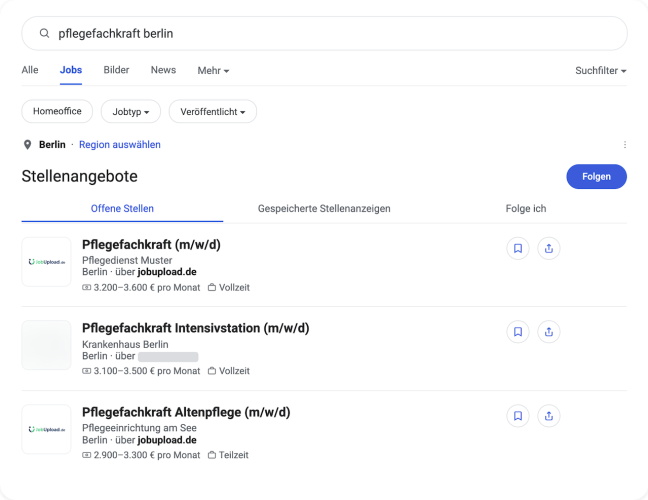Select the Jobs tab
Viewport: 648px width, 500px height.
(71, 70)
